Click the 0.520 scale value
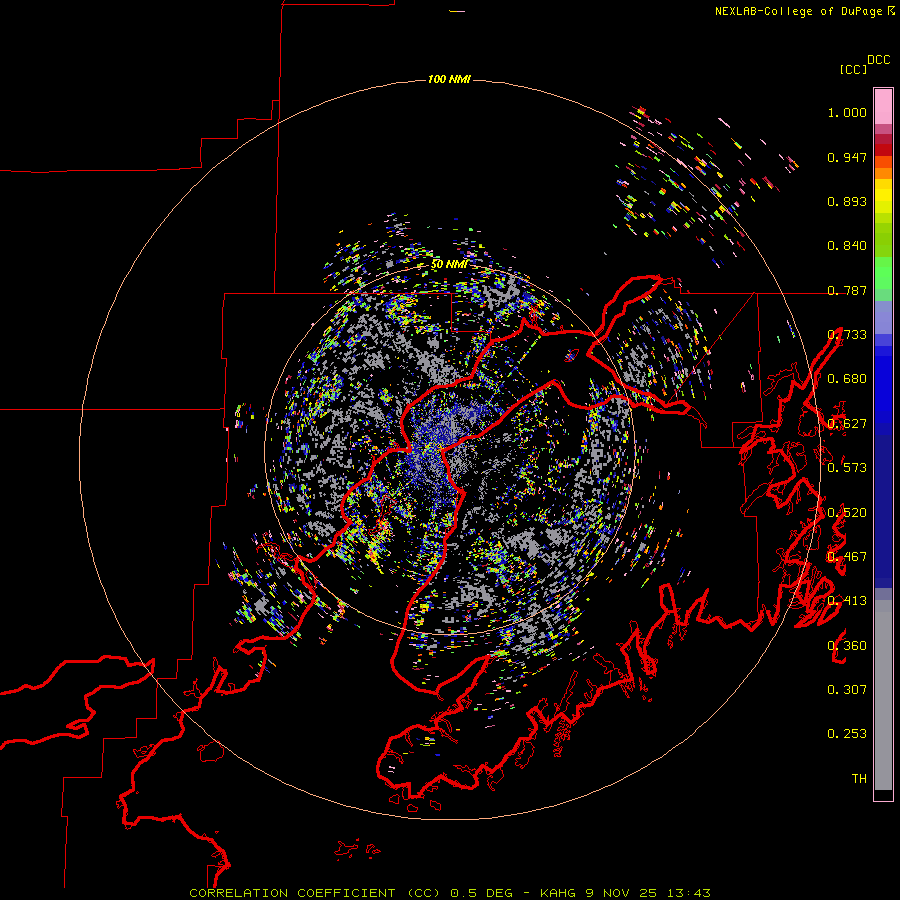The image size is (900, 900). click(x=847, y=513)
